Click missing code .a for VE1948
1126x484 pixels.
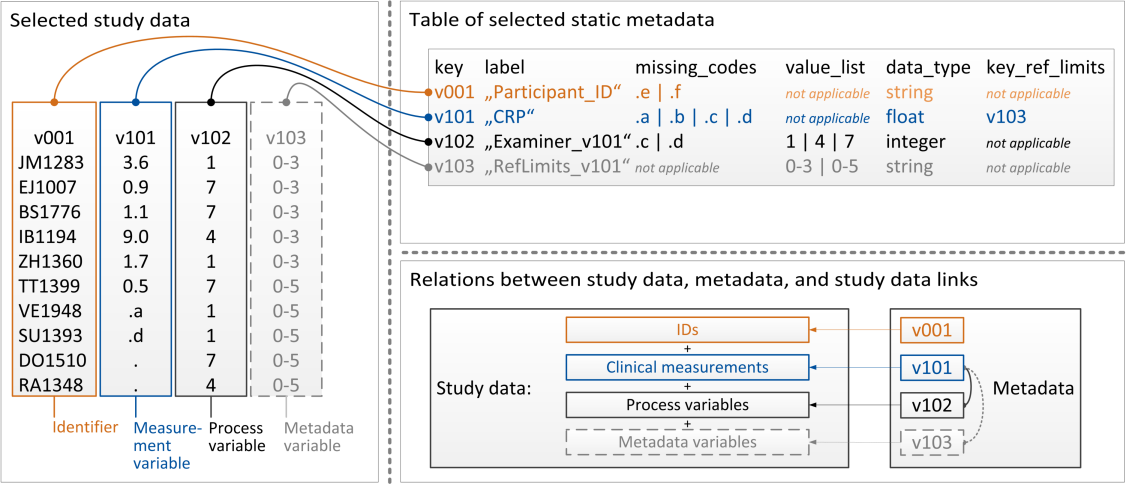pyautogui.click(x=136, y=312)
